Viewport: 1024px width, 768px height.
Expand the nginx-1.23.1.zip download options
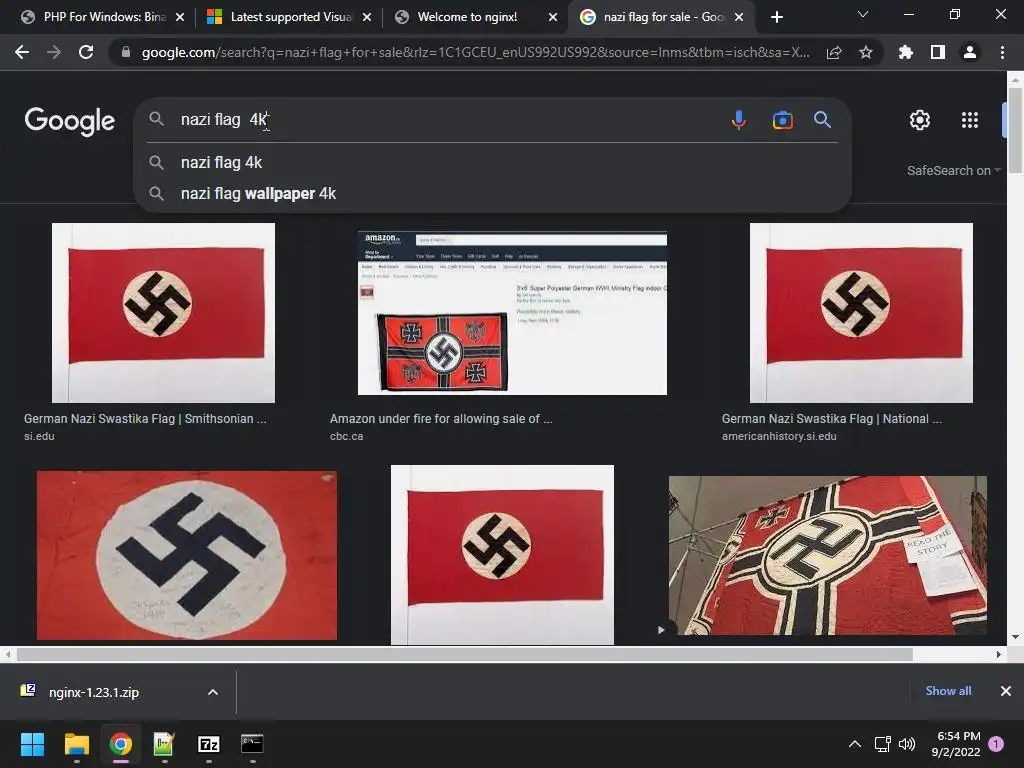pyautogui.click(x=213, y=692)
